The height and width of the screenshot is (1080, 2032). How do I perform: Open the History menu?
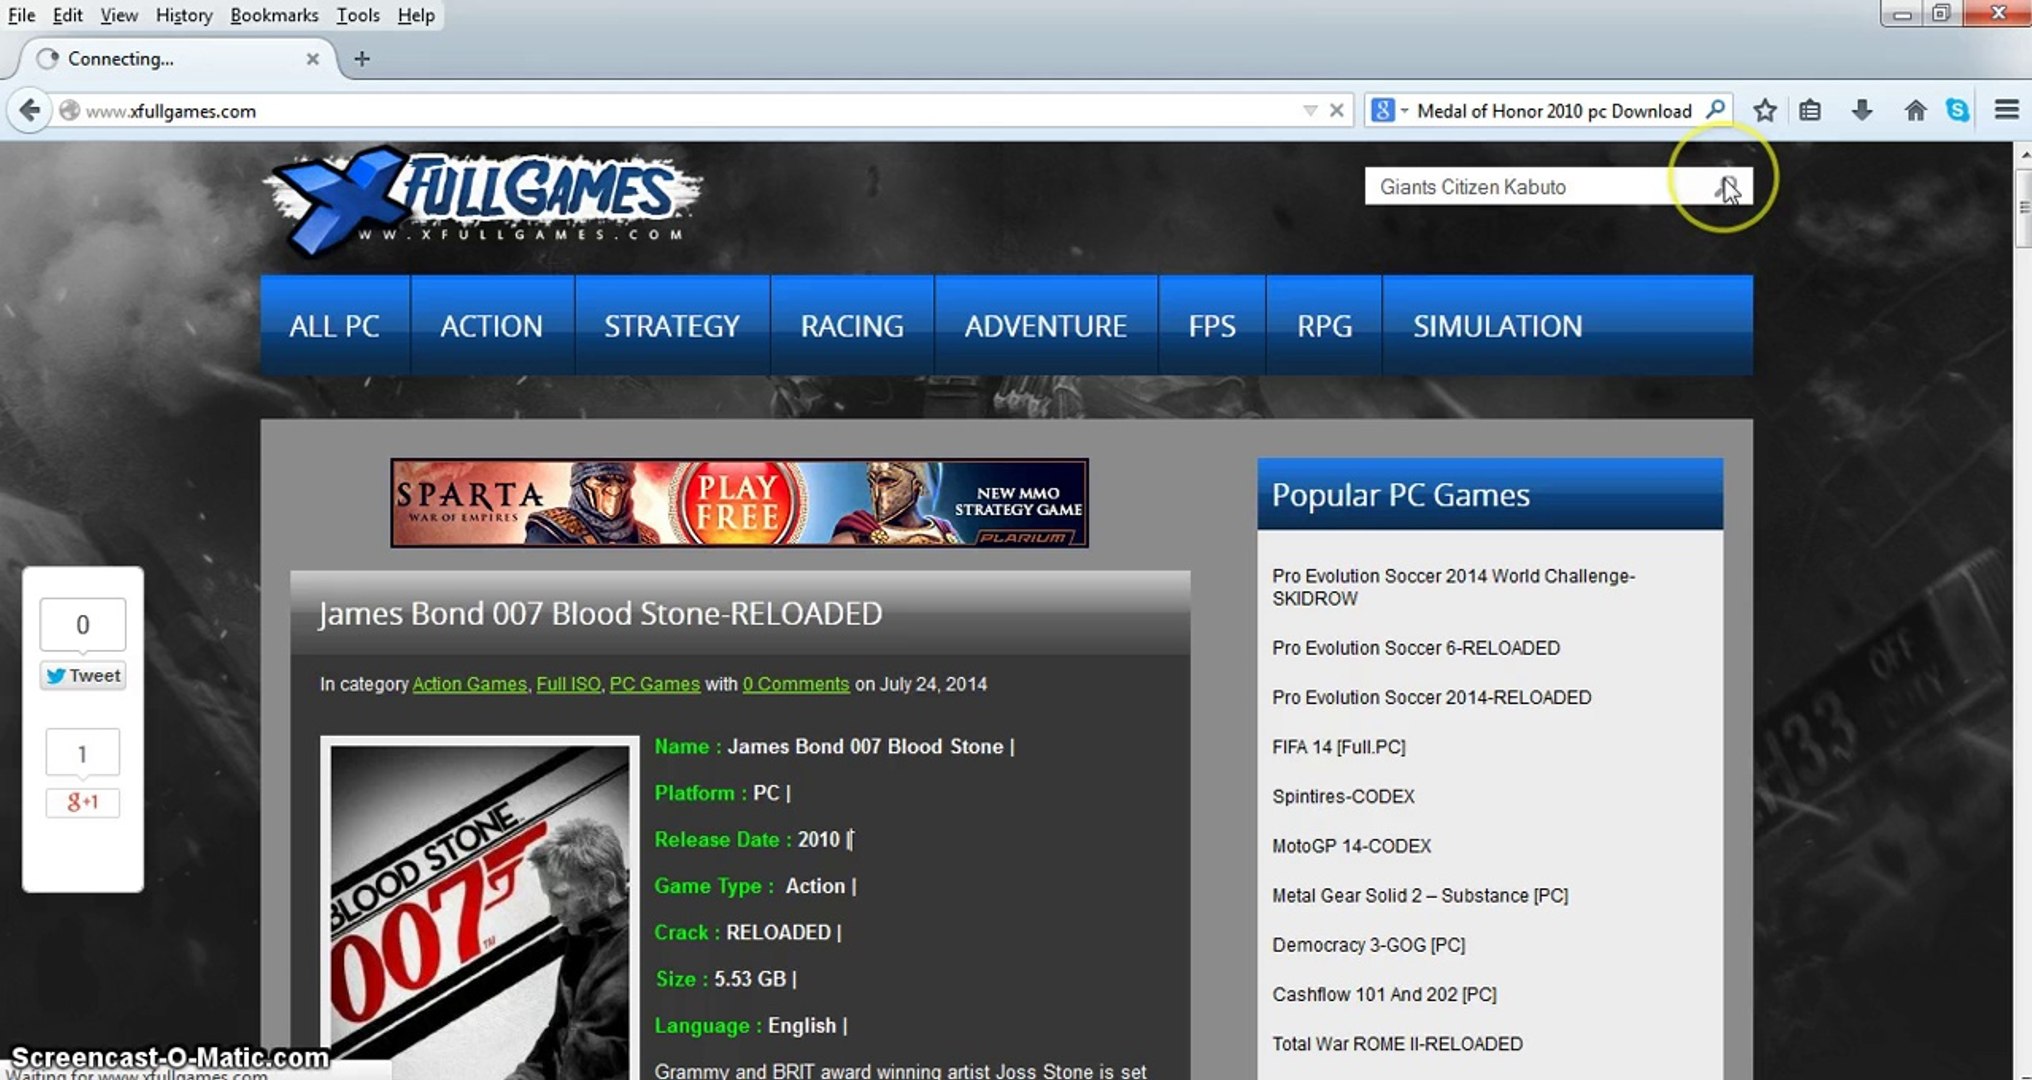[184, 15]
